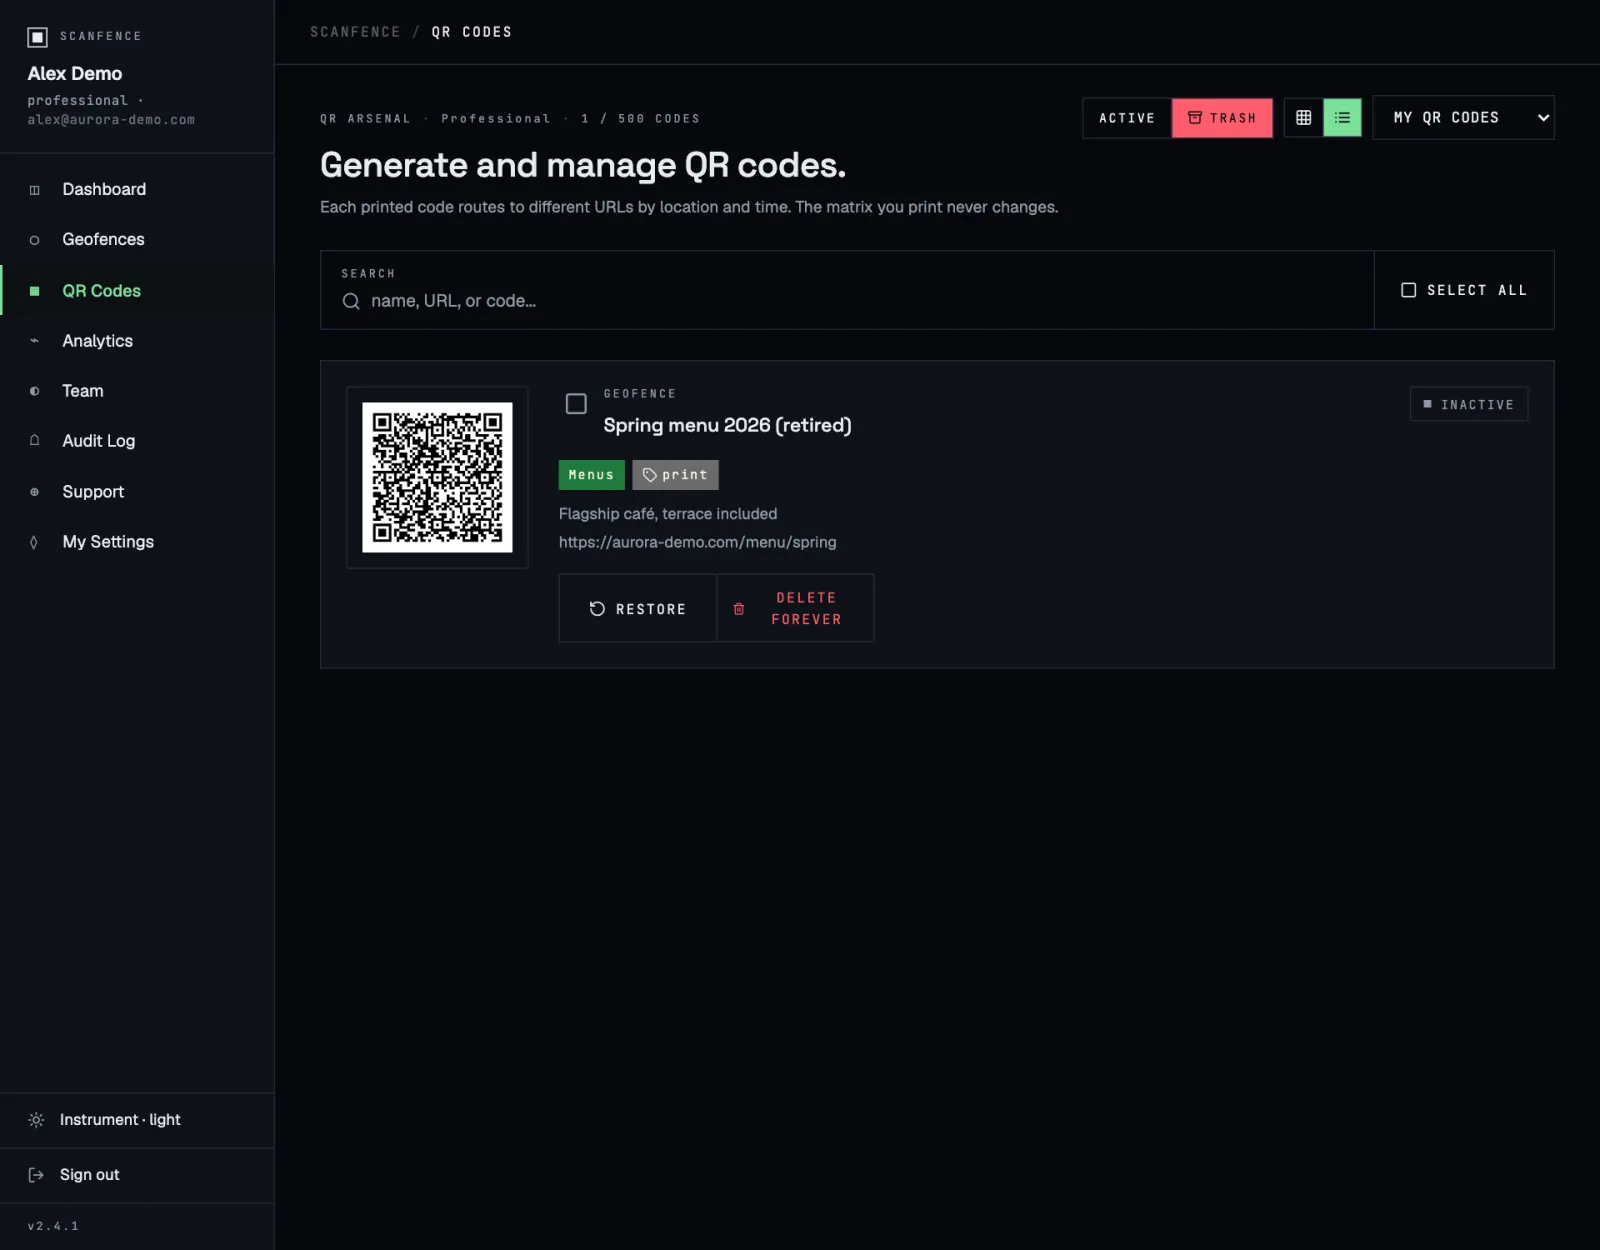Sign out of the account
This screenshot has width=1600, height=1250.
click(x=137, y=1175)
